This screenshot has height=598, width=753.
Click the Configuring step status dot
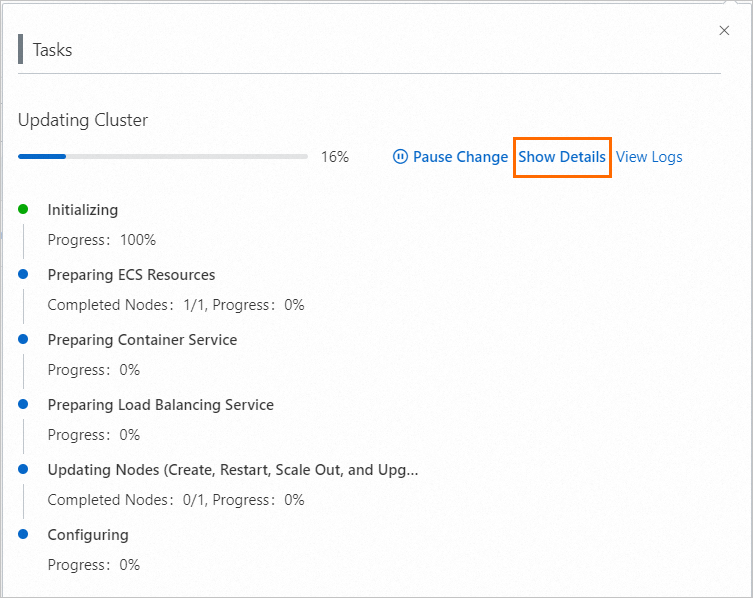tap(23, 534)
